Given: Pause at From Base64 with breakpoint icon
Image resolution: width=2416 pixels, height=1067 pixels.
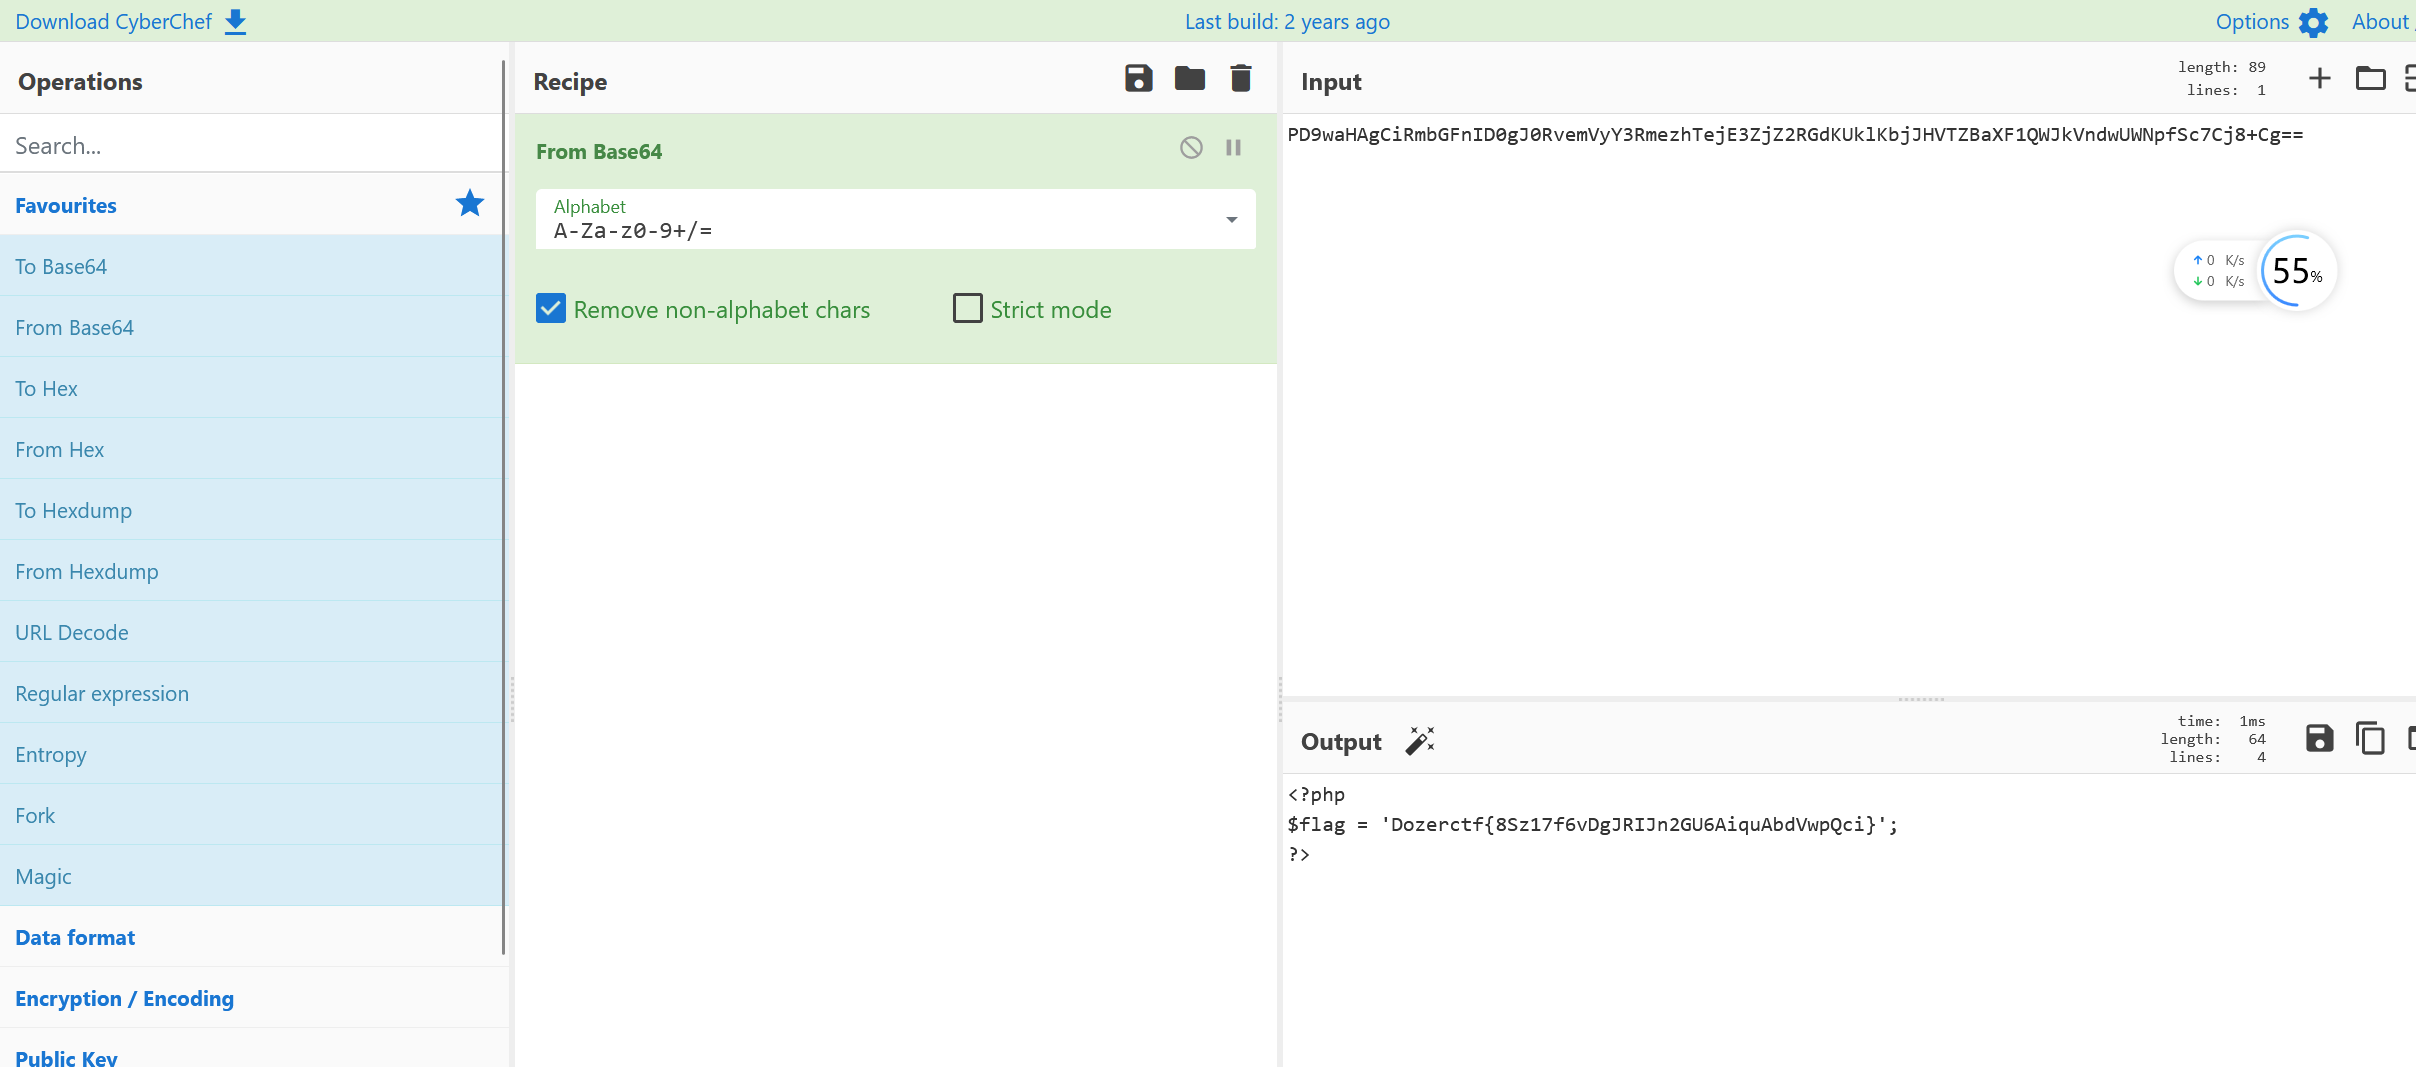Looking at the screenshot, I should click(1233, 148).
